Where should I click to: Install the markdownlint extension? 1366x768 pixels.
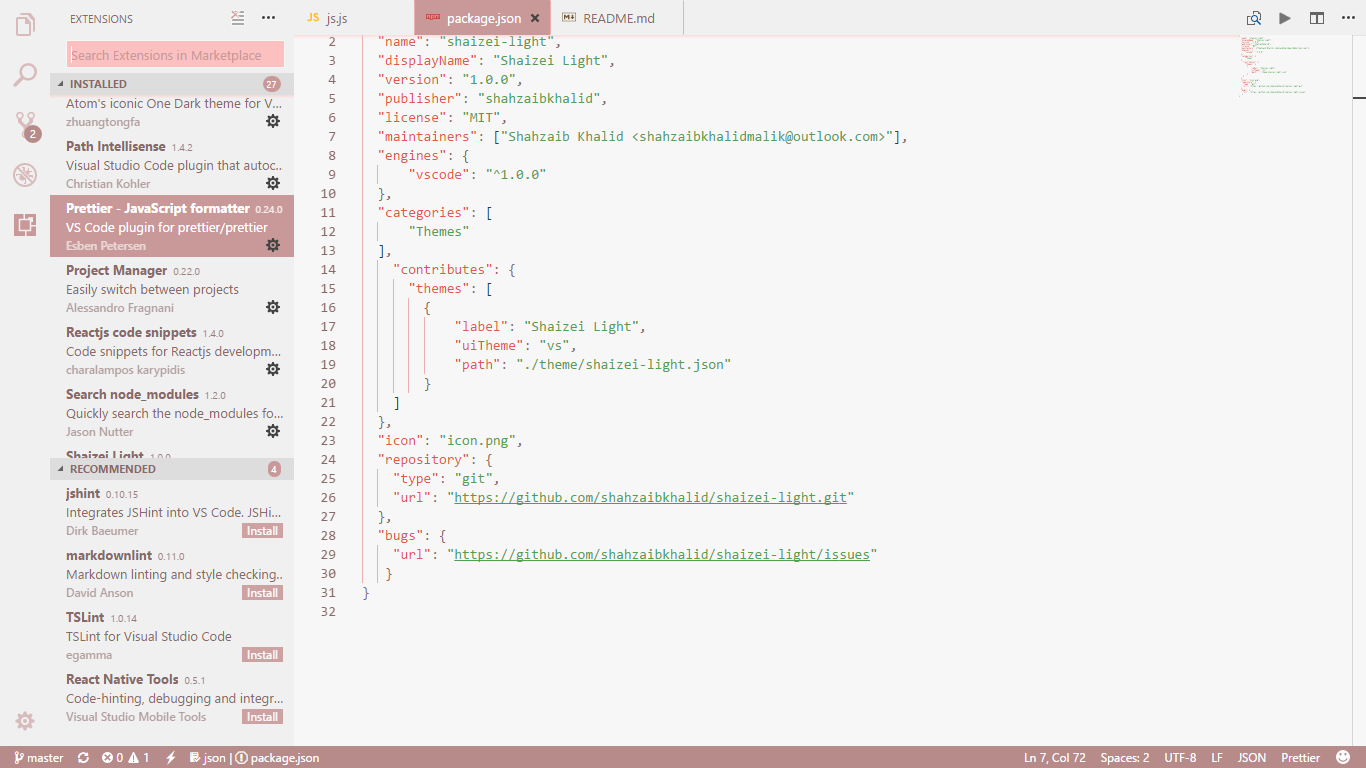(x=262, y=593)
